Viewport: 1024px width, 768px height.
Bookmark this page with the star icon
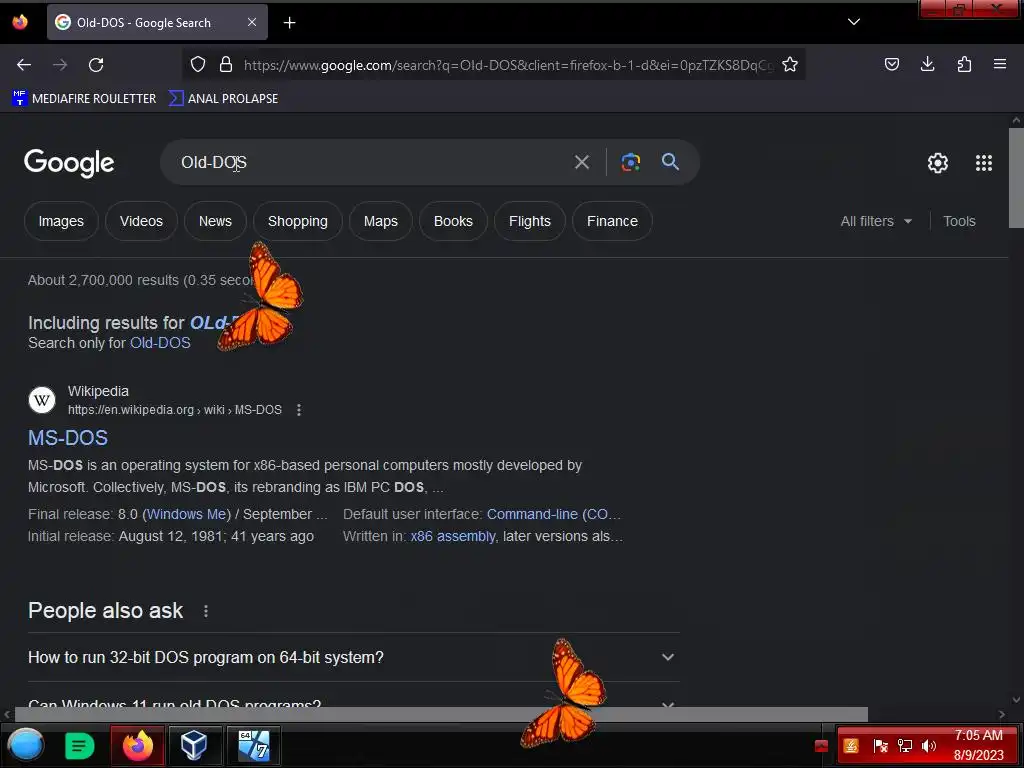pos(790,65)
